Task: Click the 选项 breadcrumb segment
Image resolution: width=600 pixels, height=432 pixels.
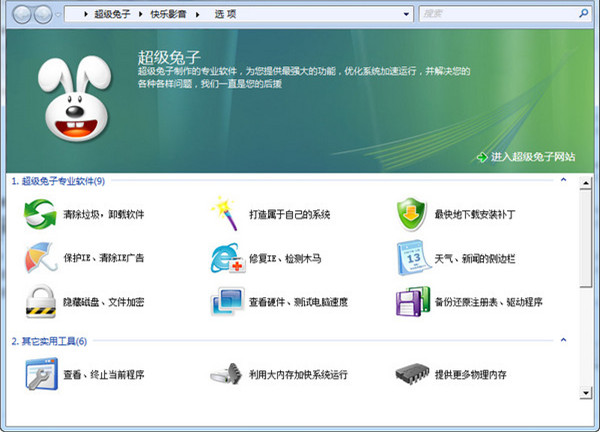Action: coord(225,15)
